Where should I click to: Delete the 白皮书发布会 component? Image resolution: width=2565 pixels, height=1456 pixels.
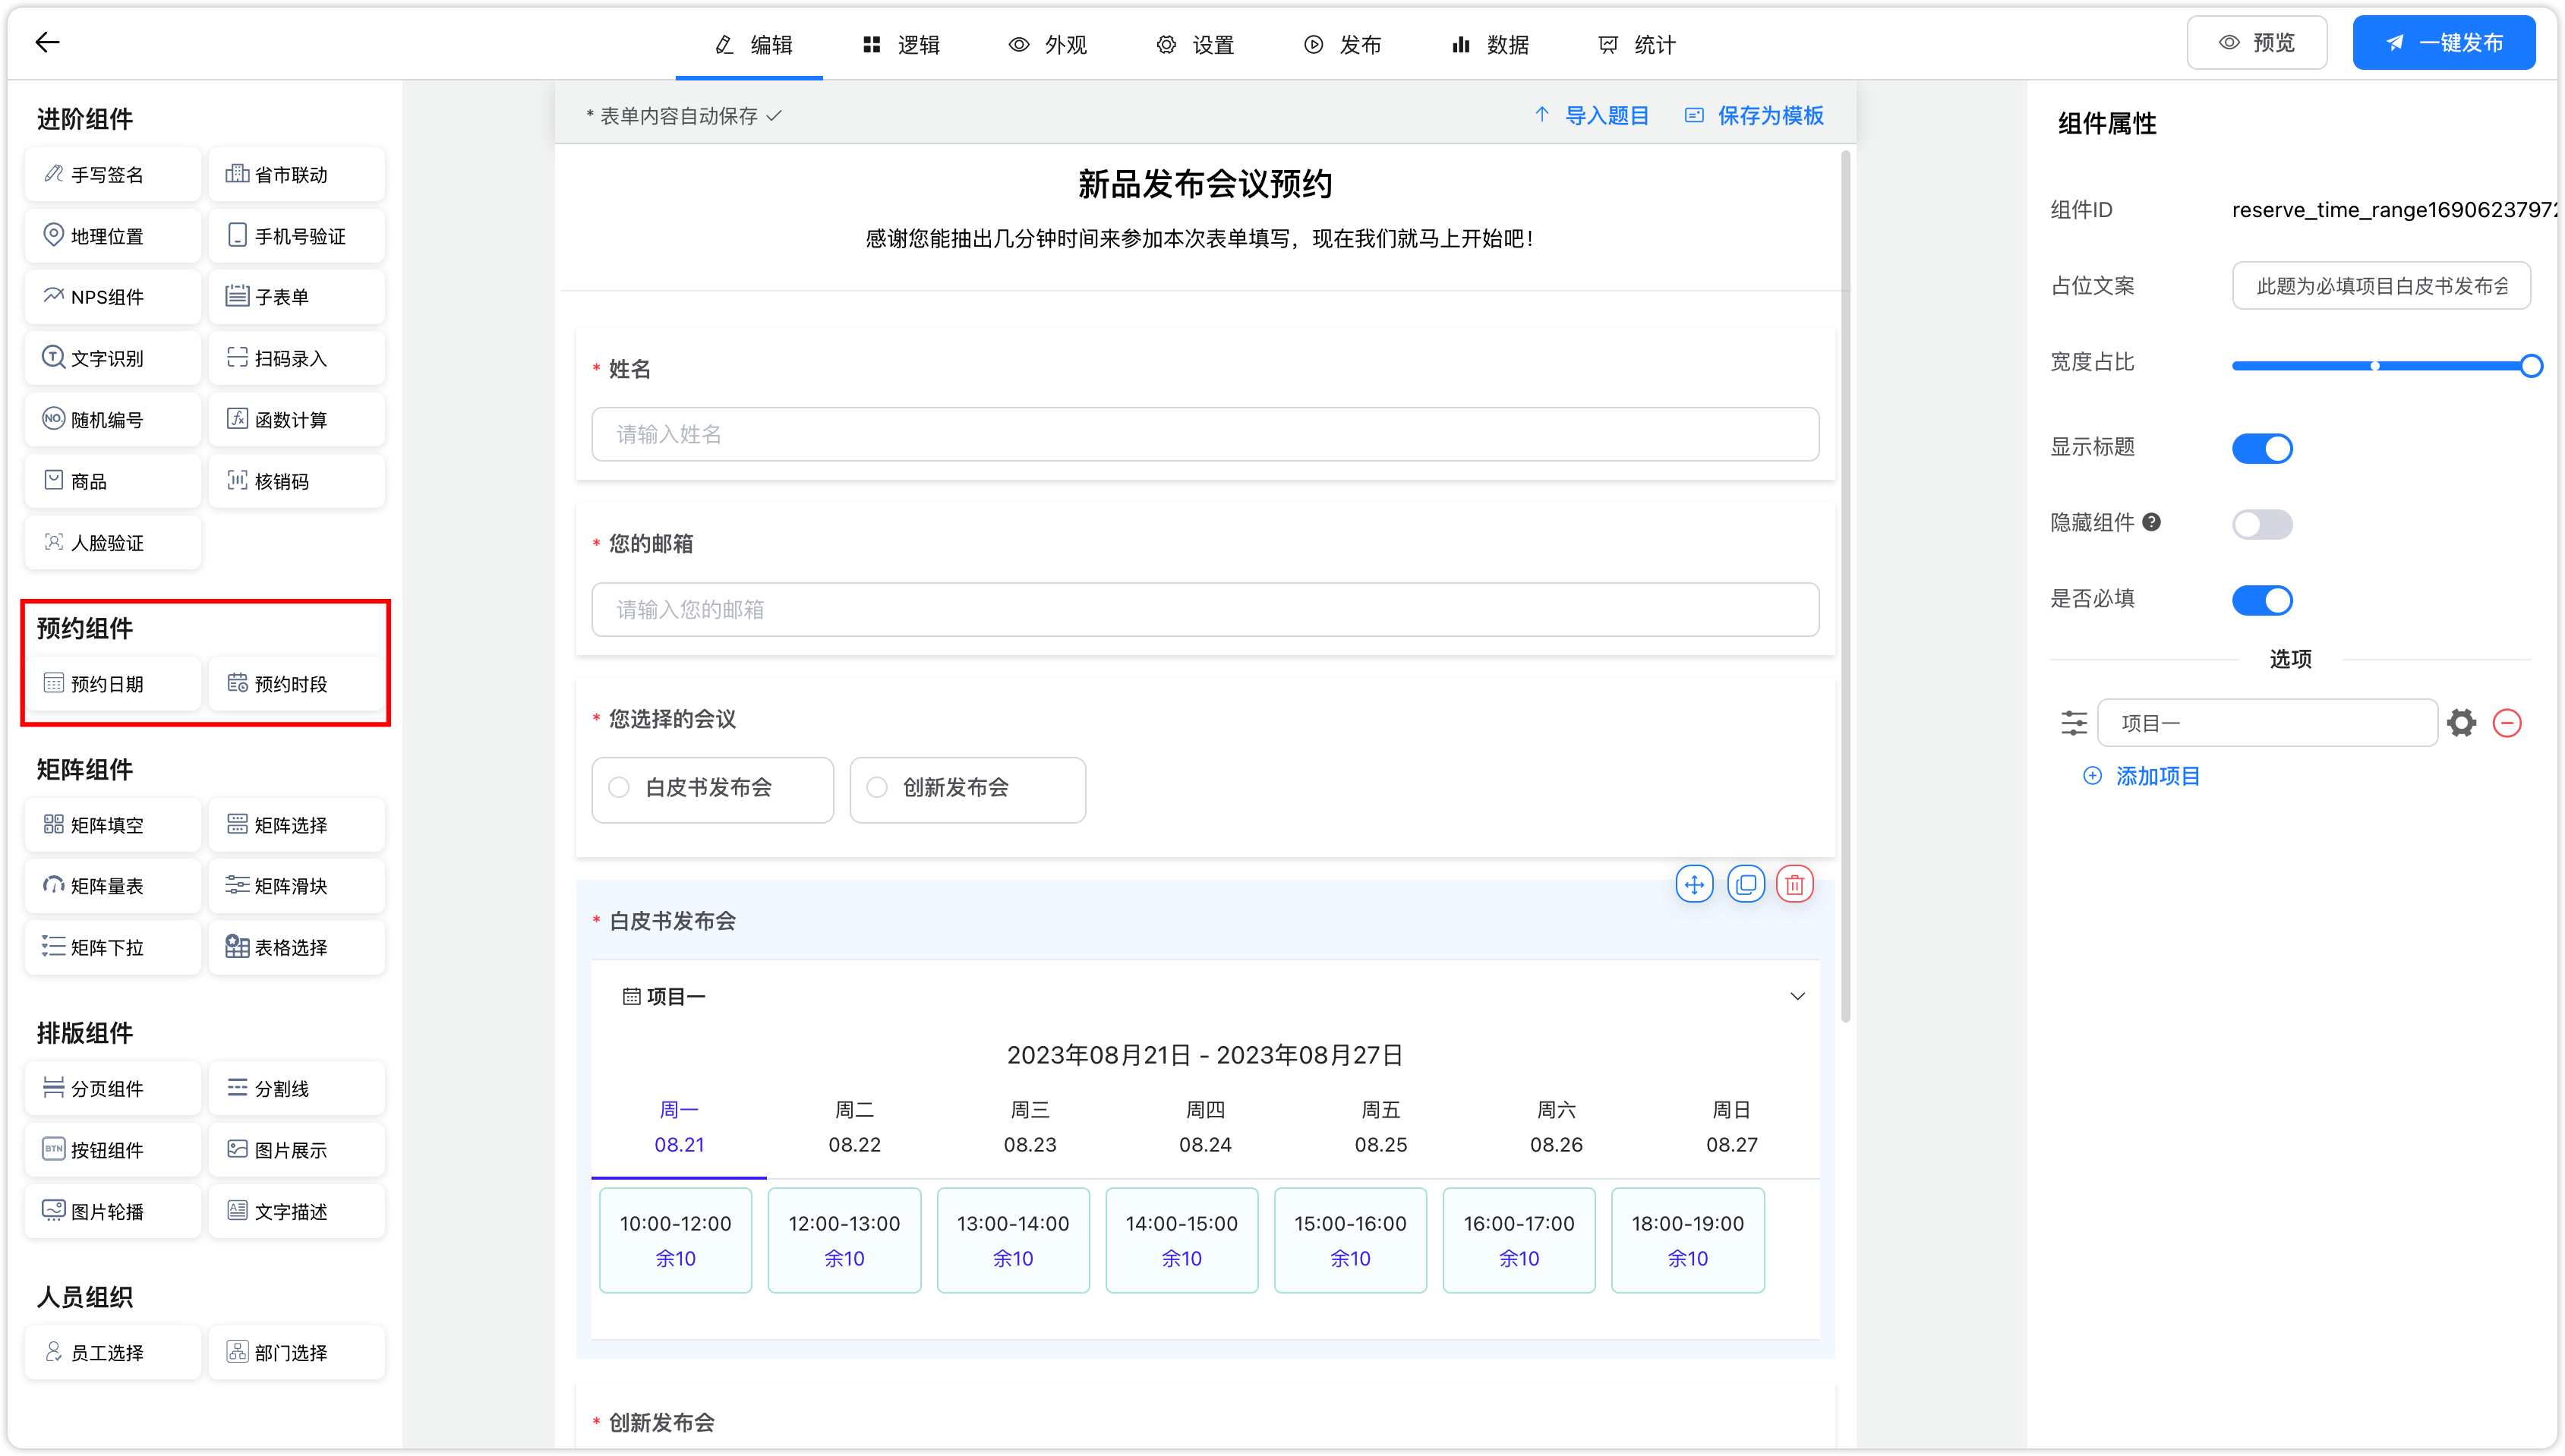(1795, 885)
